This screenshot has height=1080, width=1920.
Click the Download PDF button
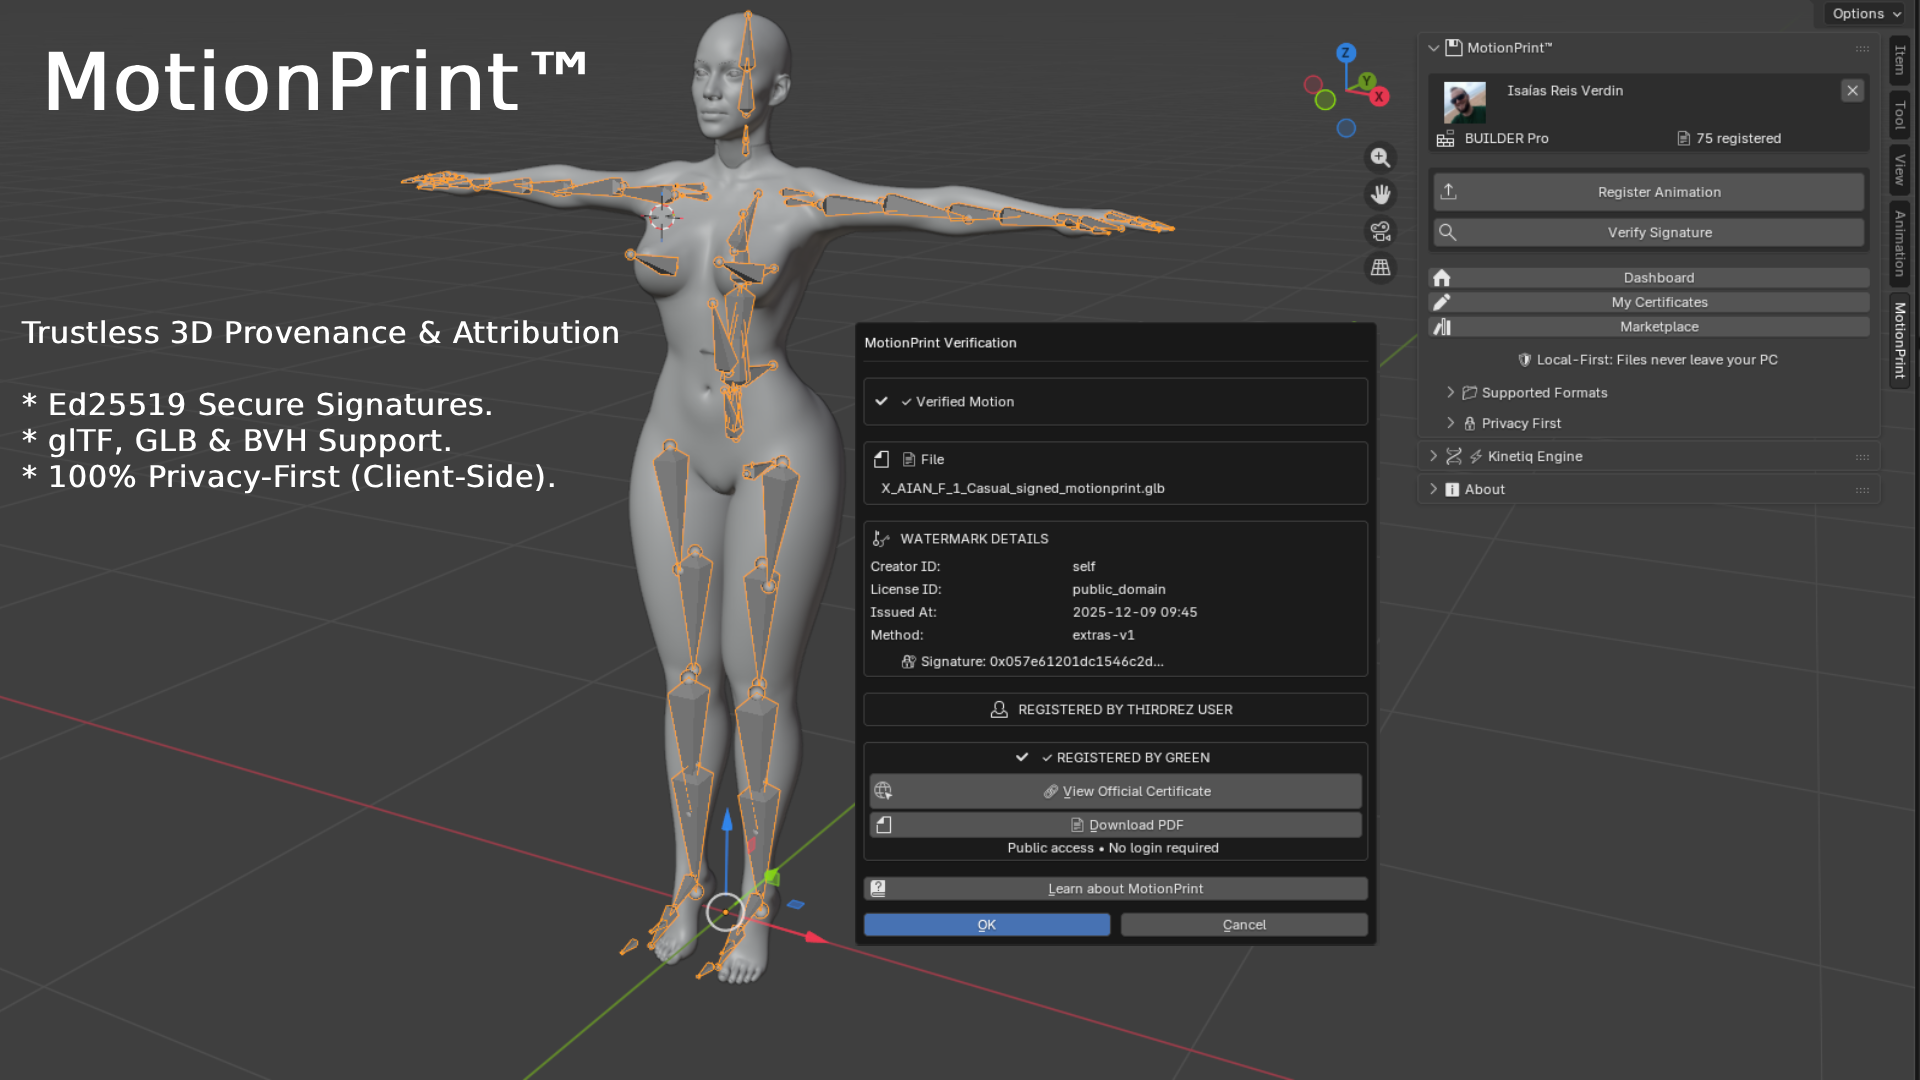pos(1113,824)
